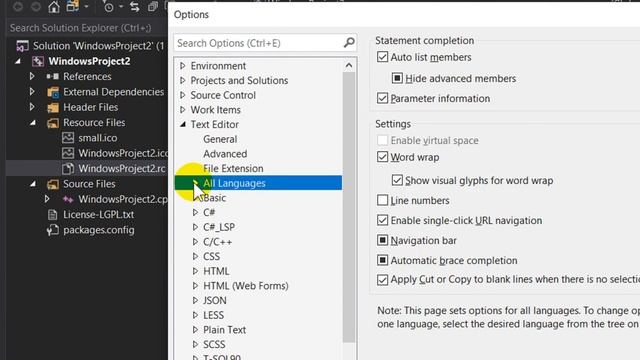This screenshot has height=360, width=640.
Task: Collapse the Text Editor category
Action: [183, 124]
